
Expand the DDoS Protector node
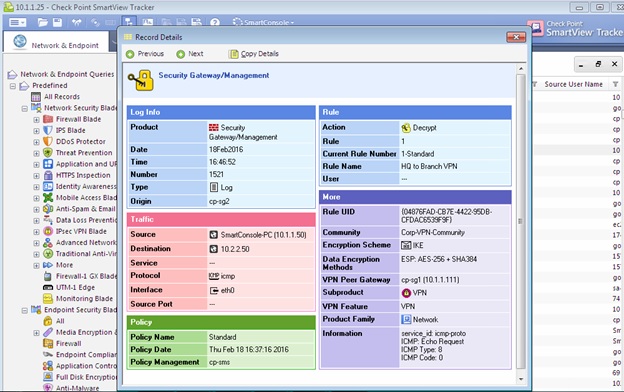36,142
